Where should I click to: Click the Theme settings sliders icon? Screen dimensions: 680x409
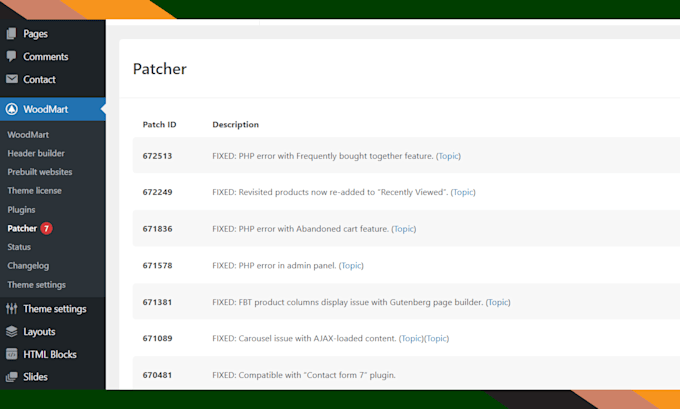[12, 308]
